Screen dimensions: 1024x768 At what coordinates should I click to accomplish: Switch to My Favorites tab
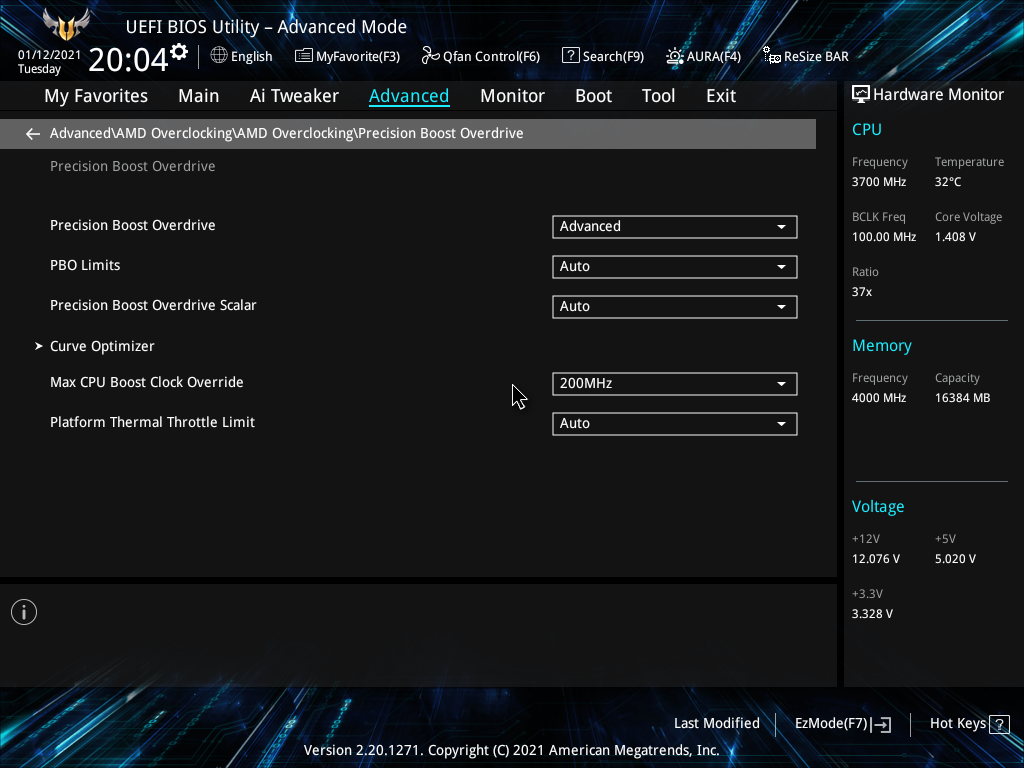[96, 96]
